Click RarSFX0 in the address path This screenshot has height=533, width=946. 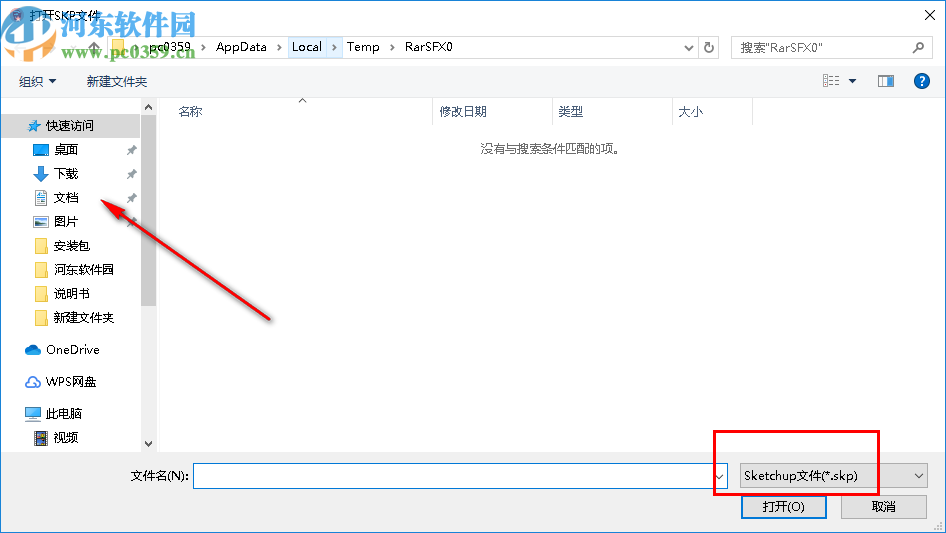point(429,47)
